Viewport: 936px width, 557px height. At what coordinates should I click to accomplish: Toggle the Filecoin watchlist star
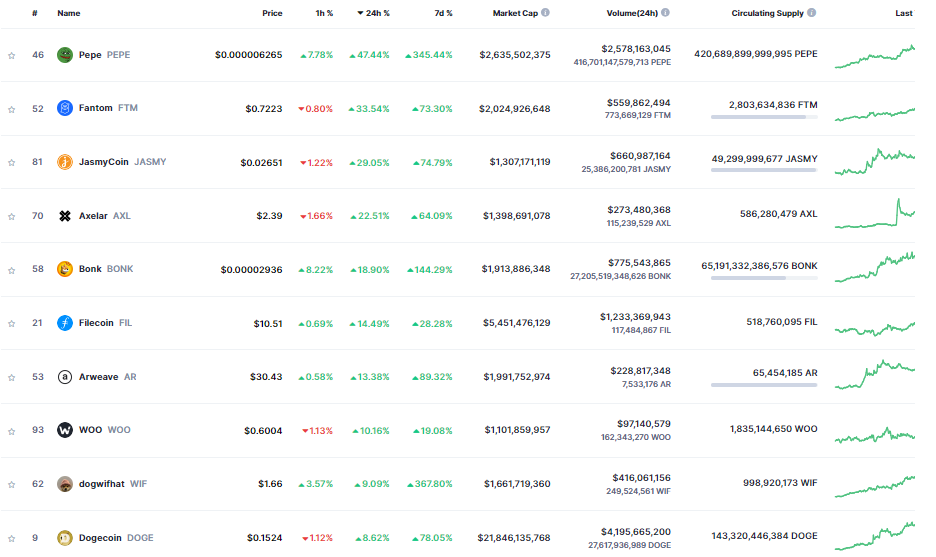(11, 324)
